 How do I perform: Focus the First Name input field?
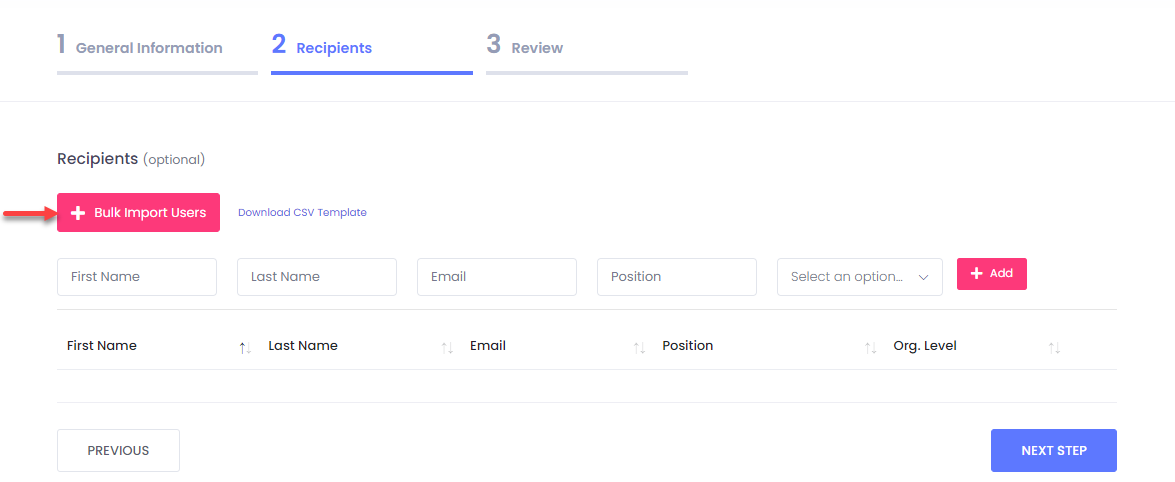(137, 277)
